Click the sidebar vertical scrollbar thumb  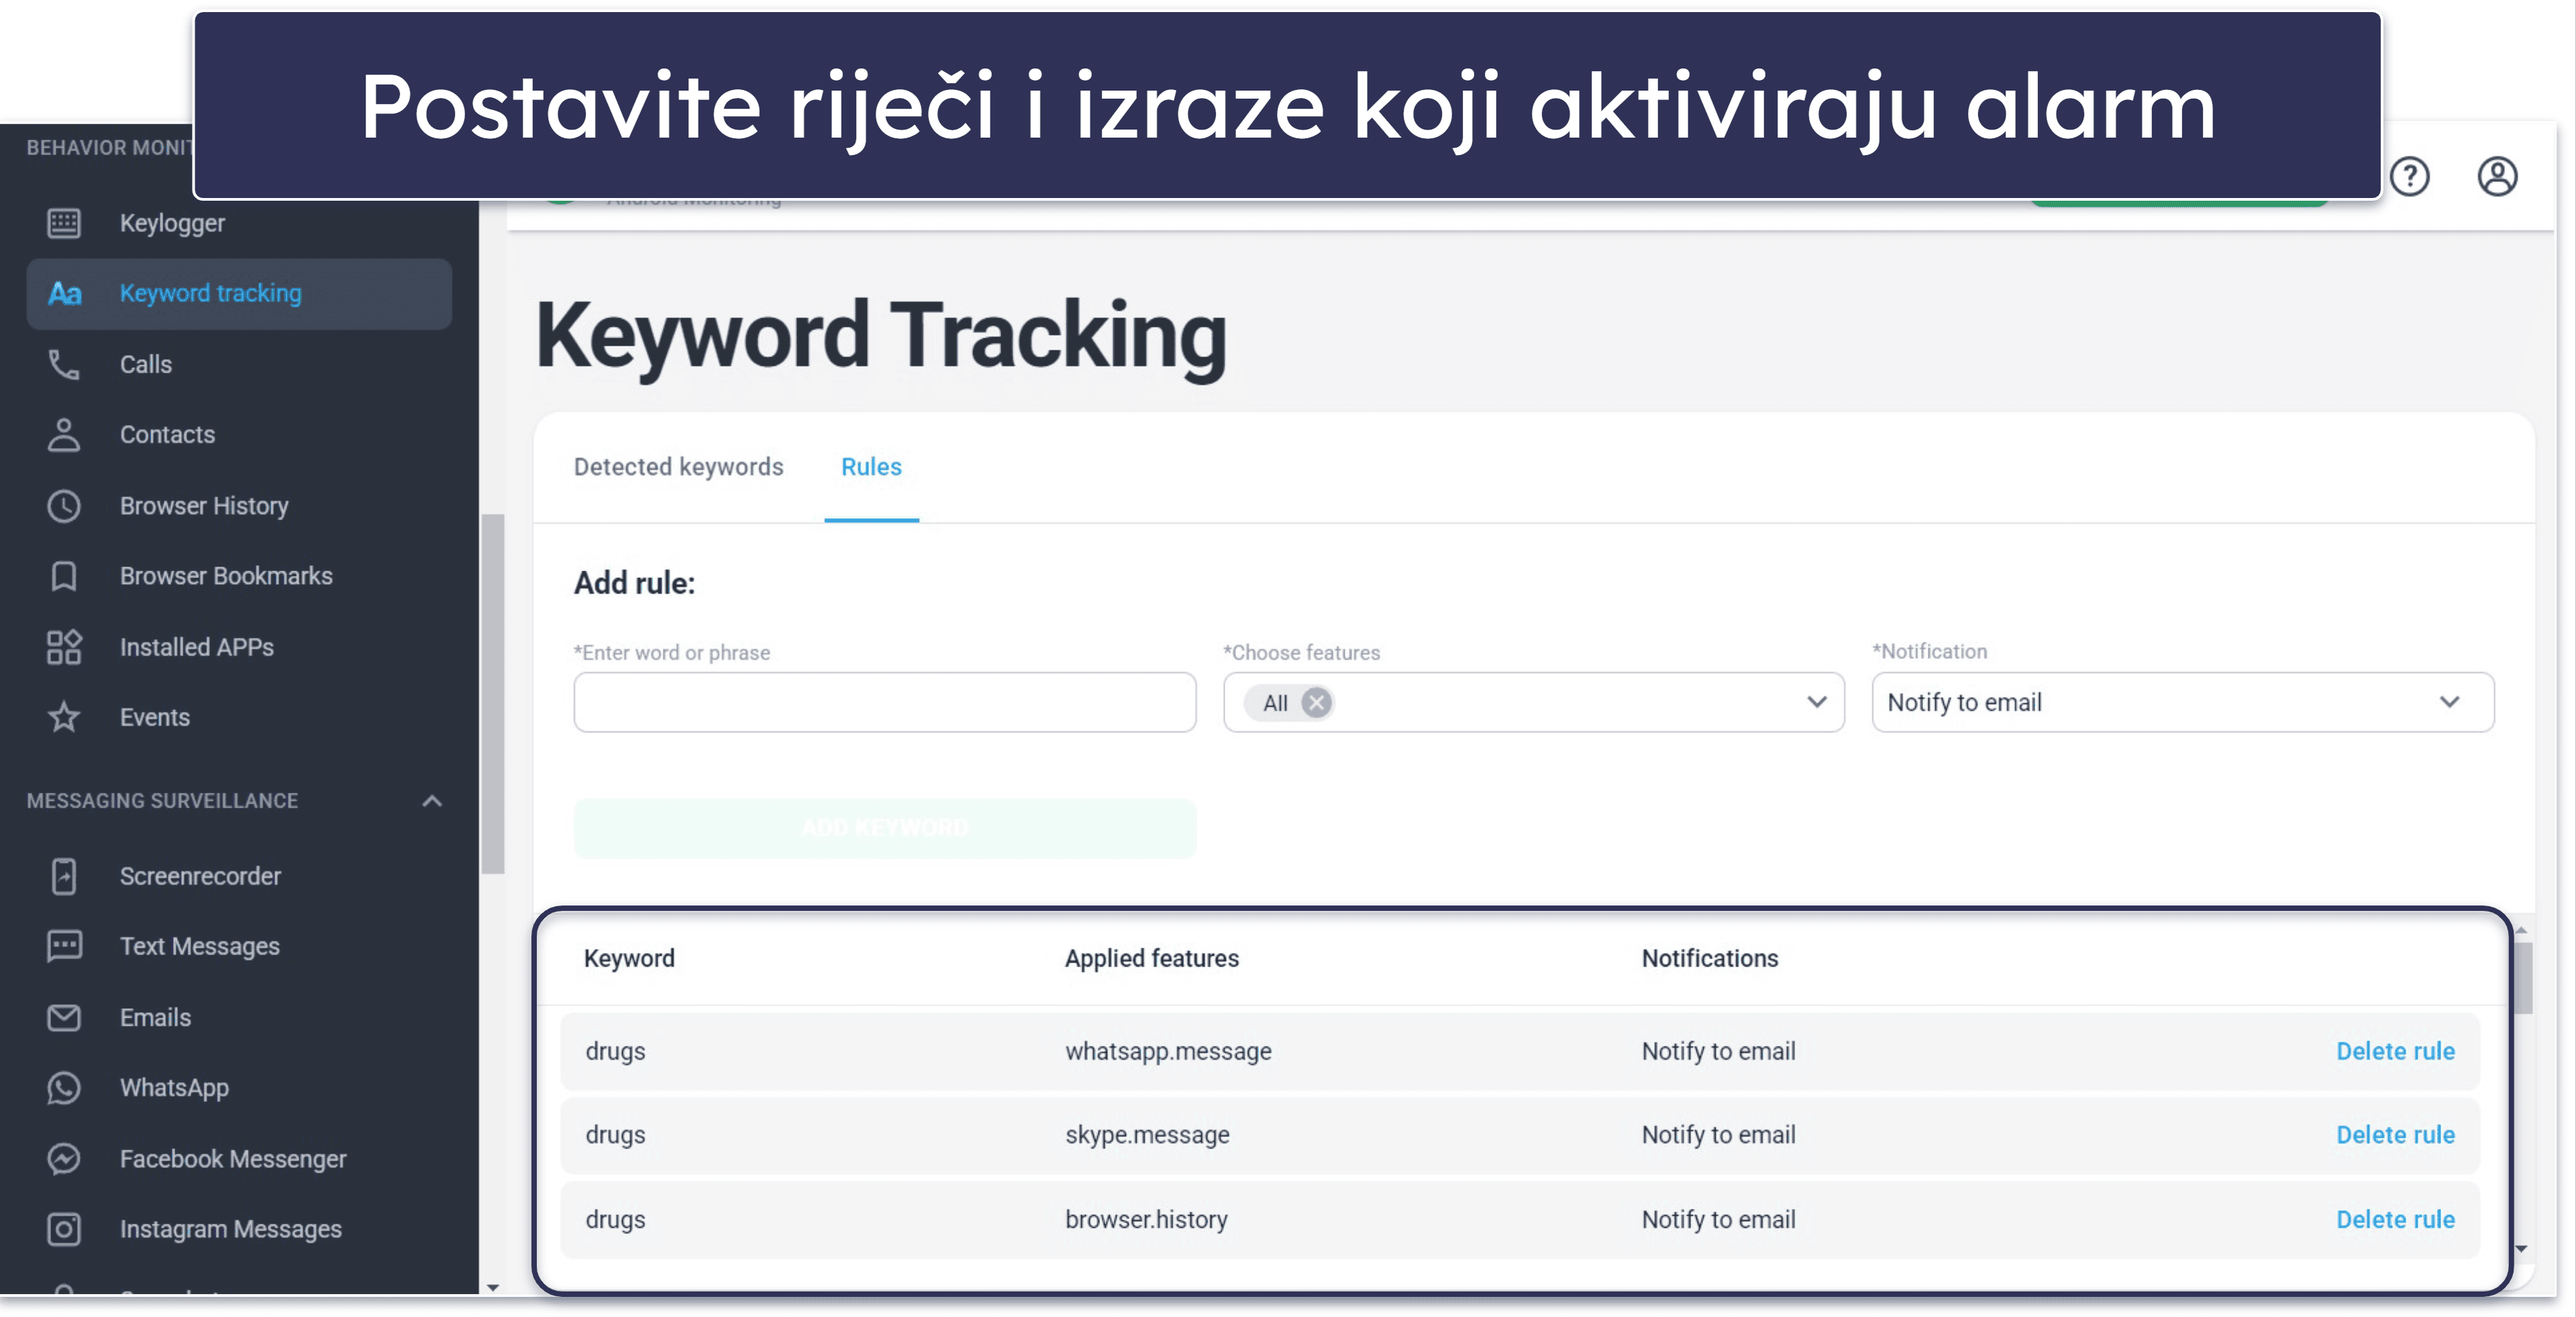click(x=492, y=694)
